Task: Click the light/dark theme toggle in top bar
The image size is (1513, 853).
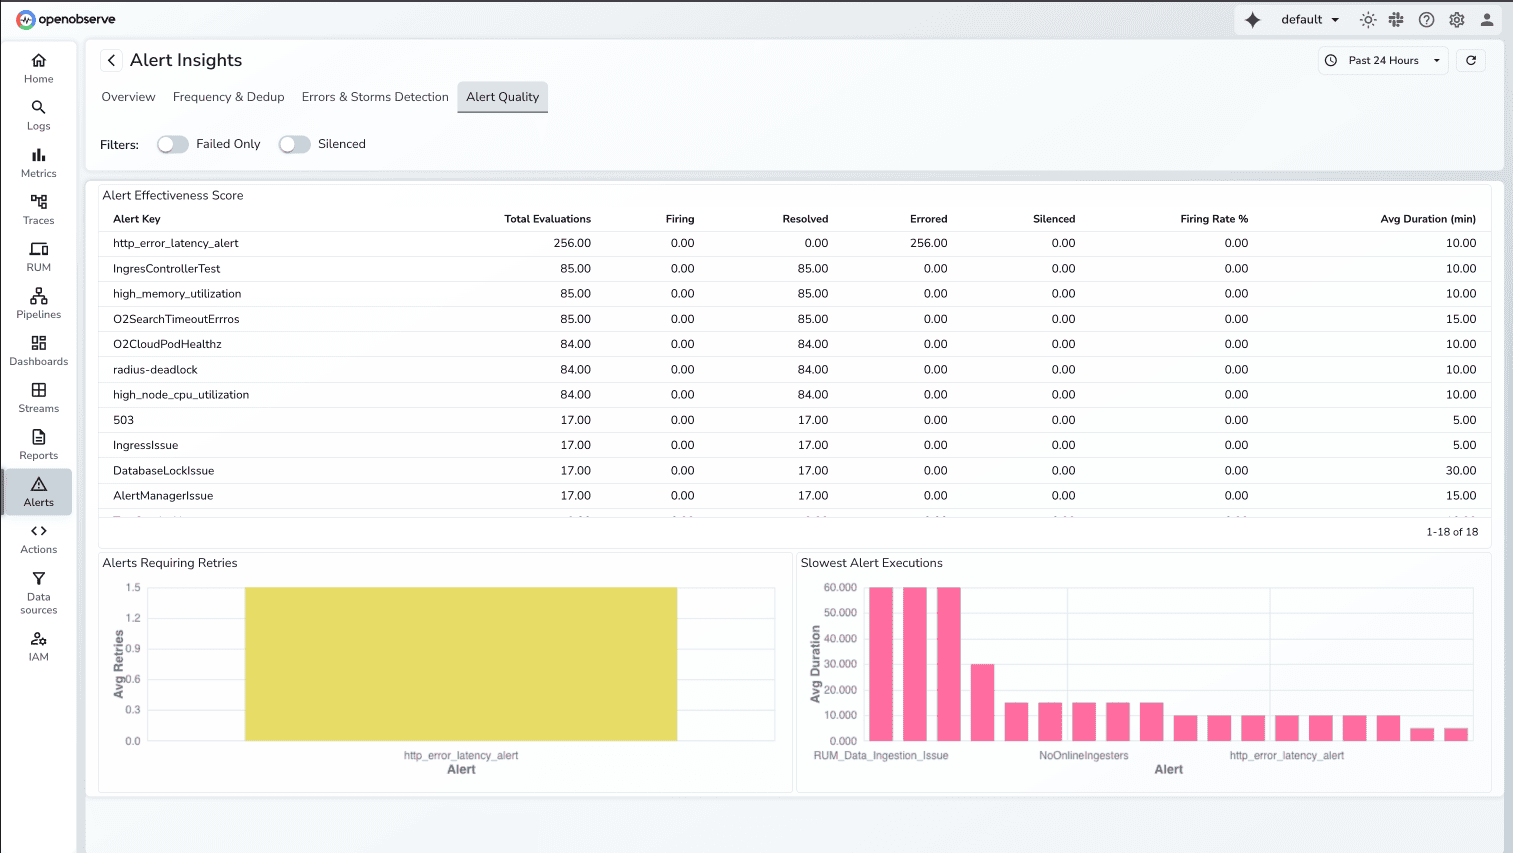Action: (1367, 19)
